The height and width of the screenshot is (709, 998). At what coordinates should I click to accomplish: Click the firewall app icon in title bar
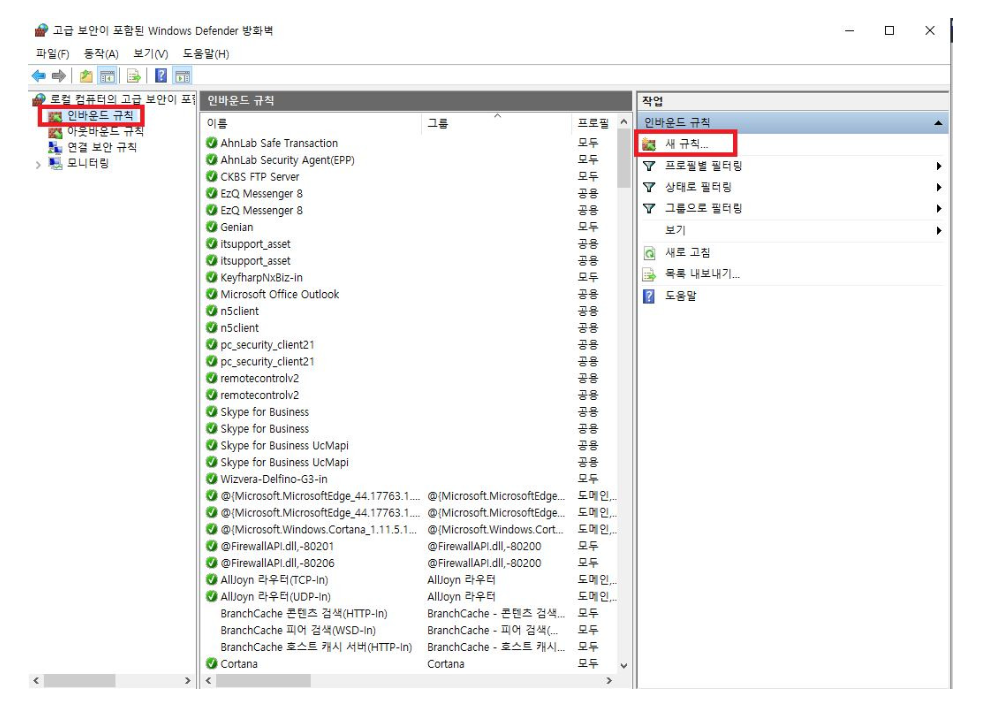41,31
